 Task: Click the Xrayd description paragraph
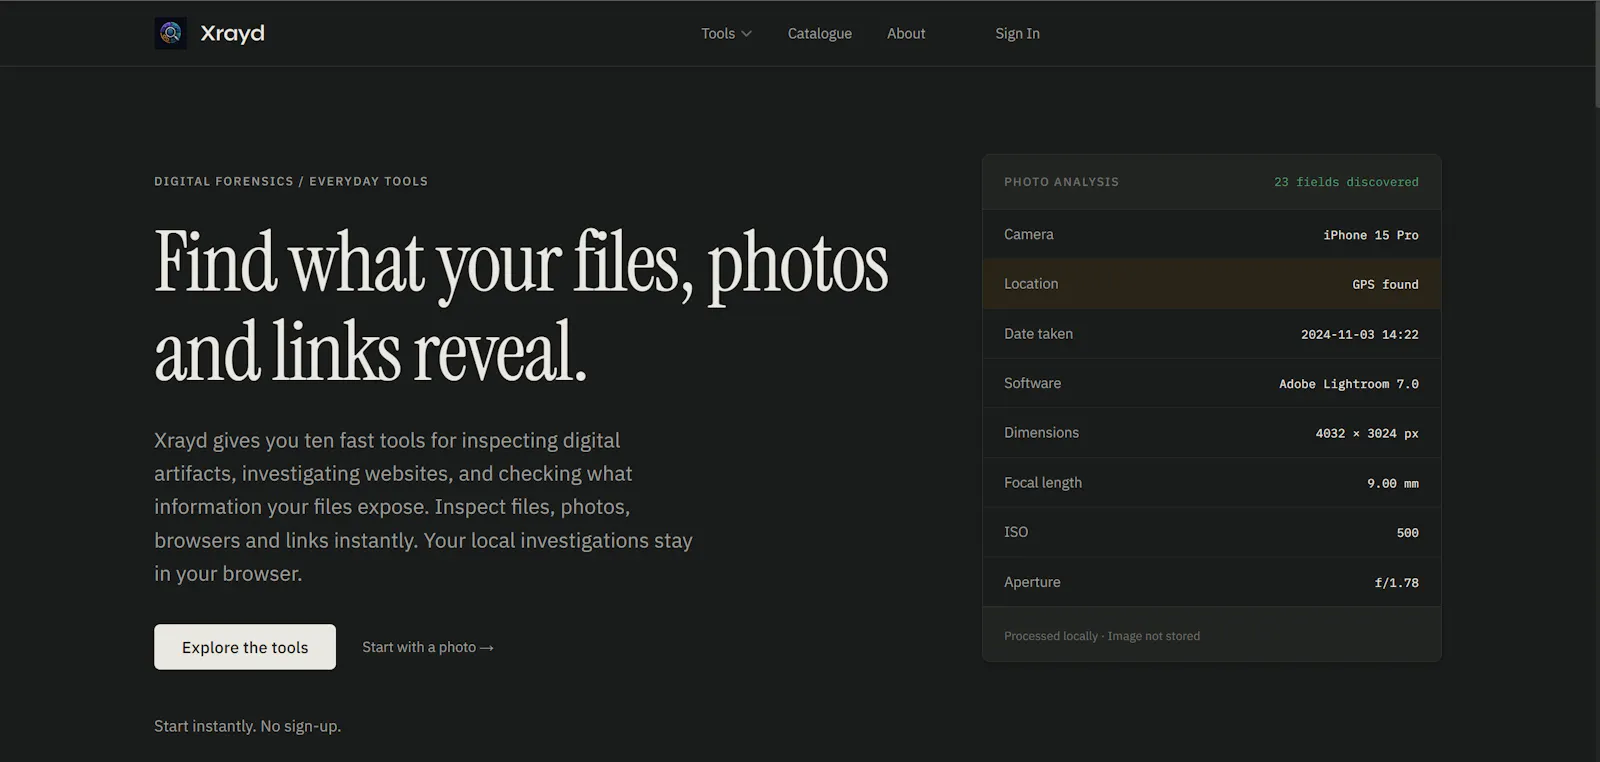click(423, 507)
